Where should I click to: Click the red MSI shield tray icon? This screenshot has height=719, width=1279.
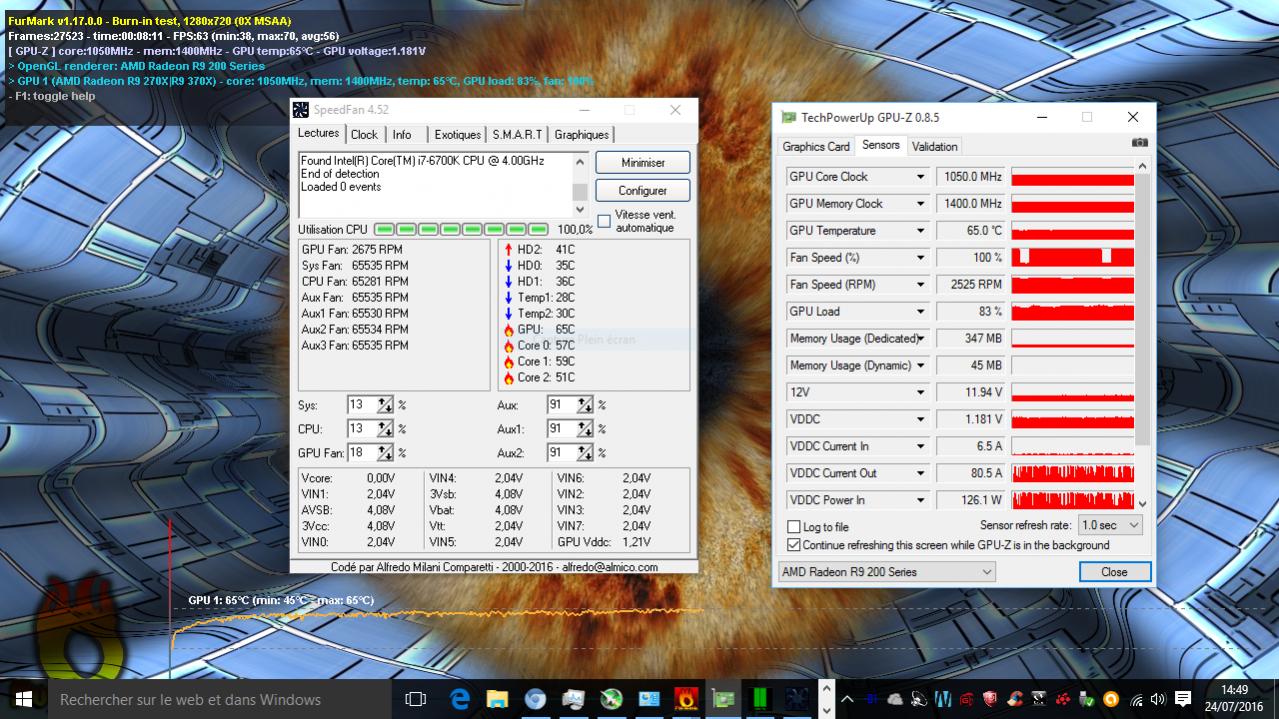click(x=991, y=699)
